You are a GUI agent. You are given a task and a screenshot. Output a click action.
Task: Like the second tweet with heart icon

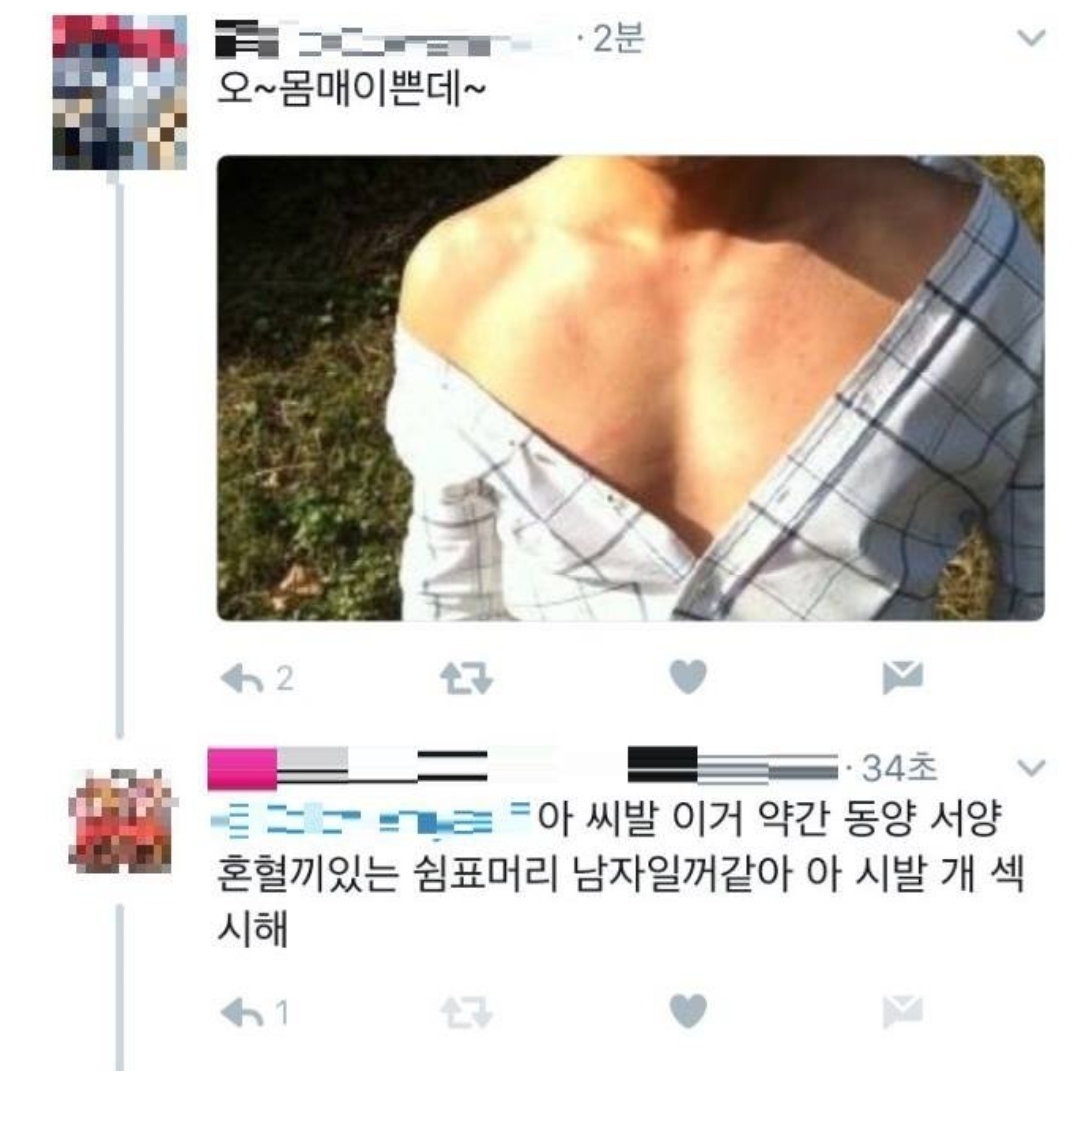pos(688,1011)
